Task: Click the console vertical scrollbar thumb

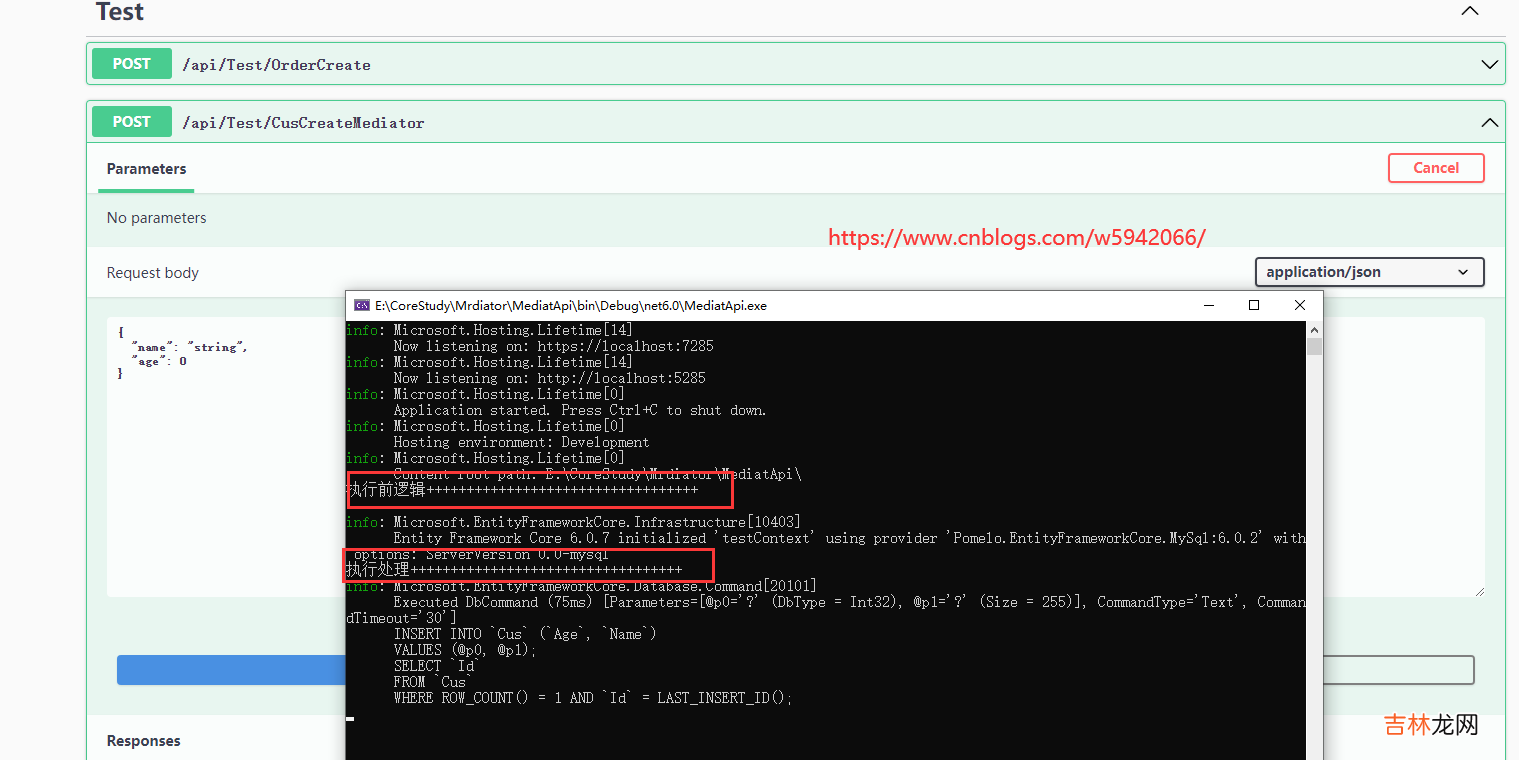Action: (x=1314, y=347)
